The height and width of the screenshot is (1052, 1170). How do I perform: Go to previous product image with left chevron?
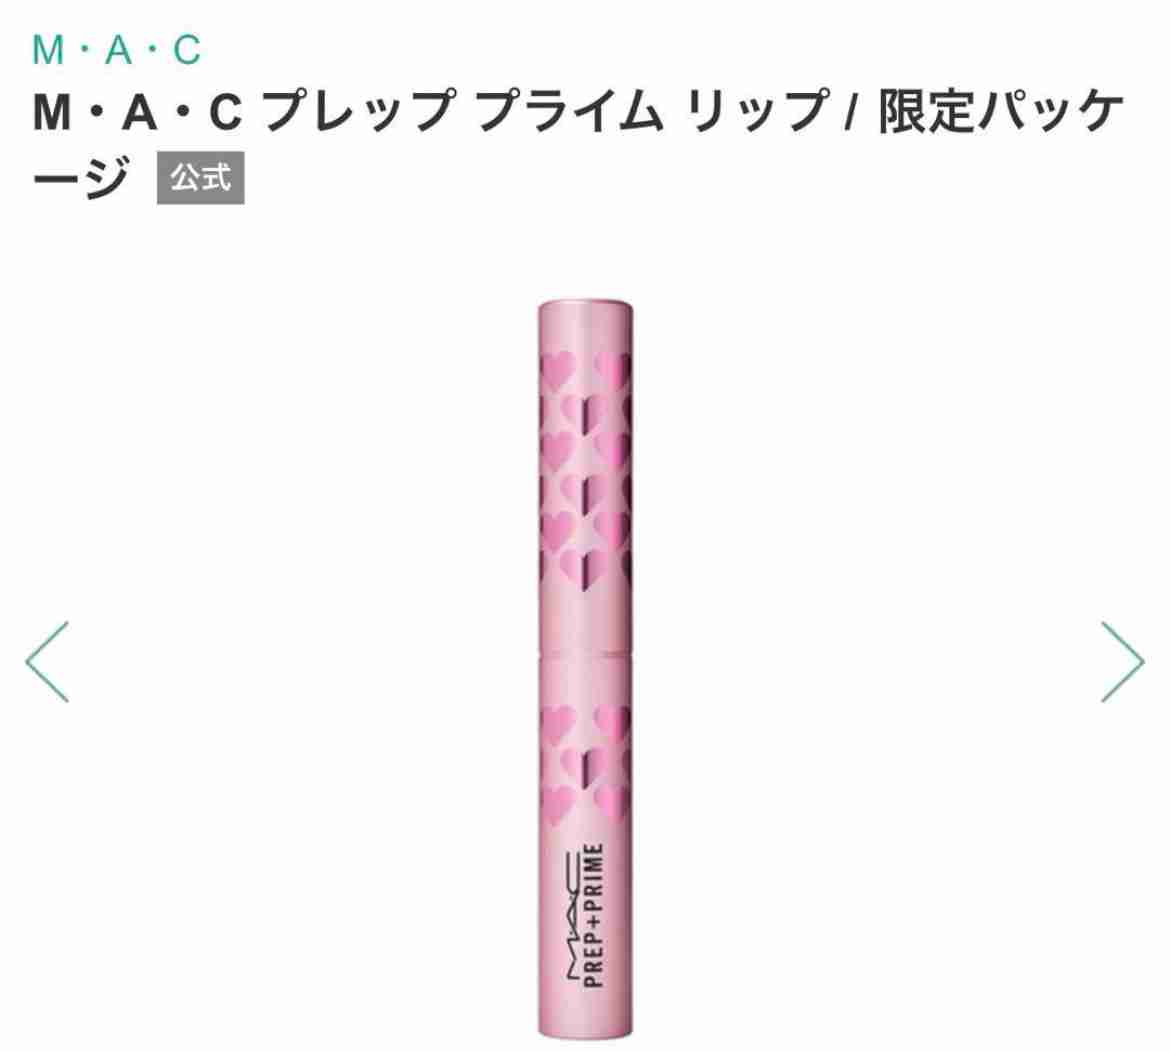click(x=47, y=662)
